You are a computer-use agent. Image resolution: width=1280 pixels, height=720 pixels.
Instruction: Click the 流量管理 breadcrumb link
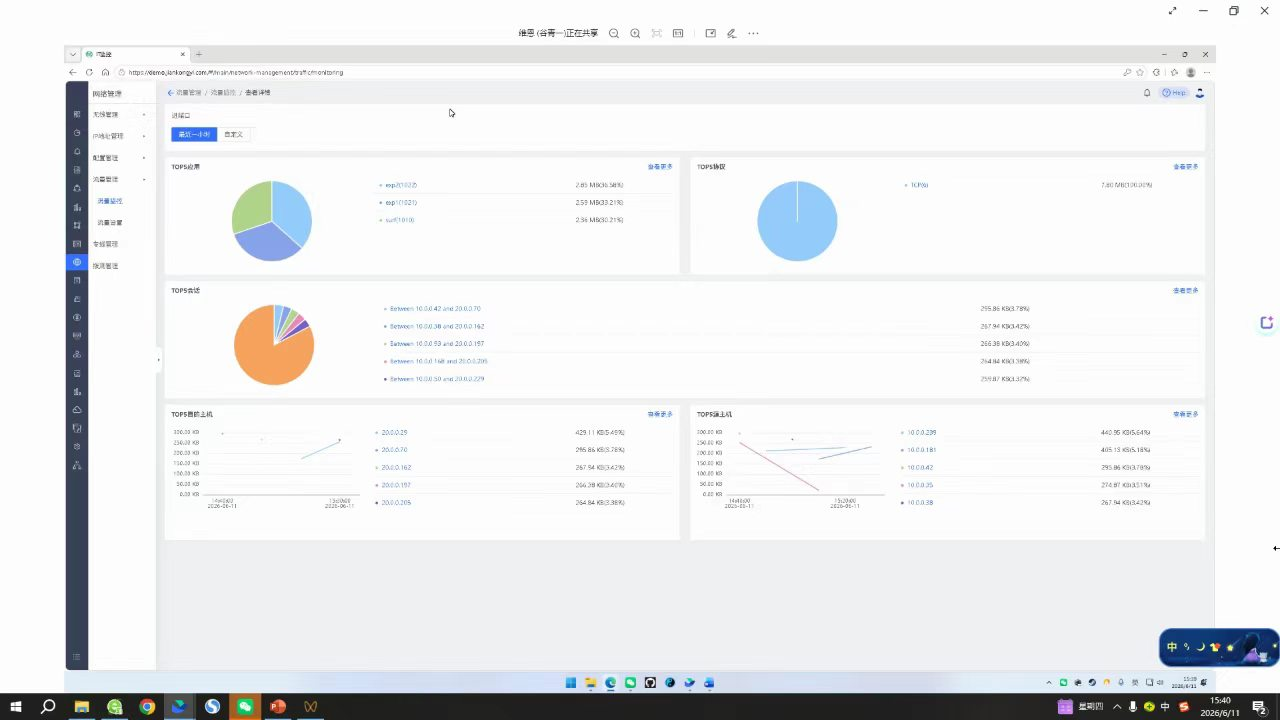[x=189, y=93]
